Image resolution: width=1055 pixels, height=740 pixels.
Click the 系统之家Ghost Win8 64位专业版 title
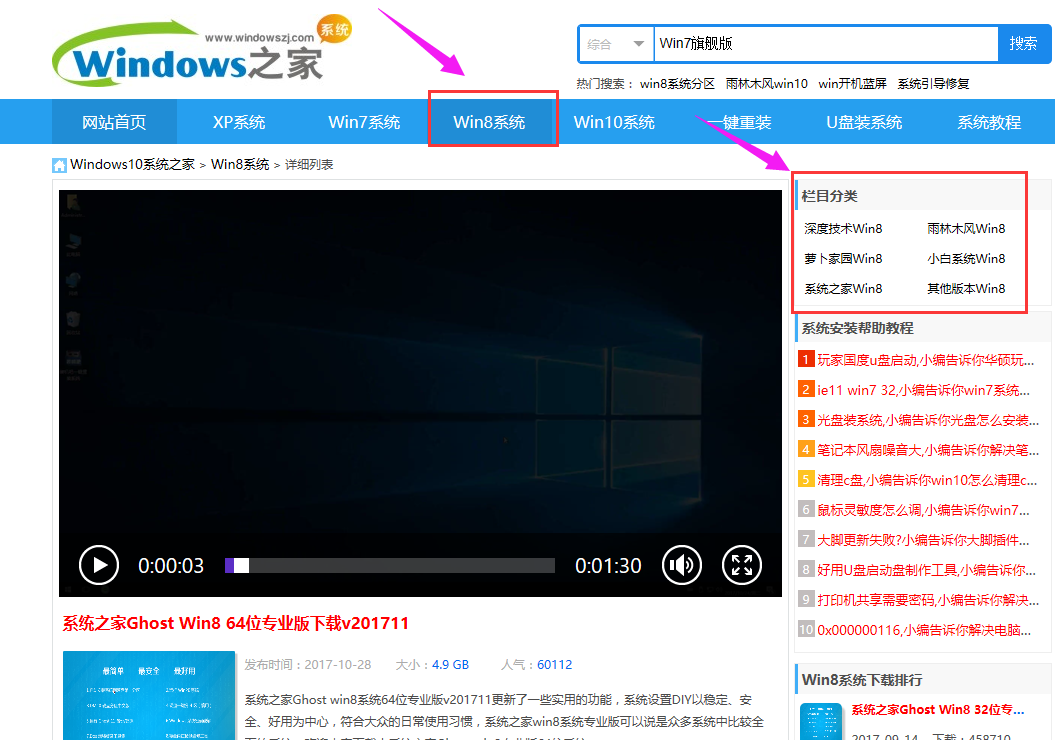(x=236, y=624)
